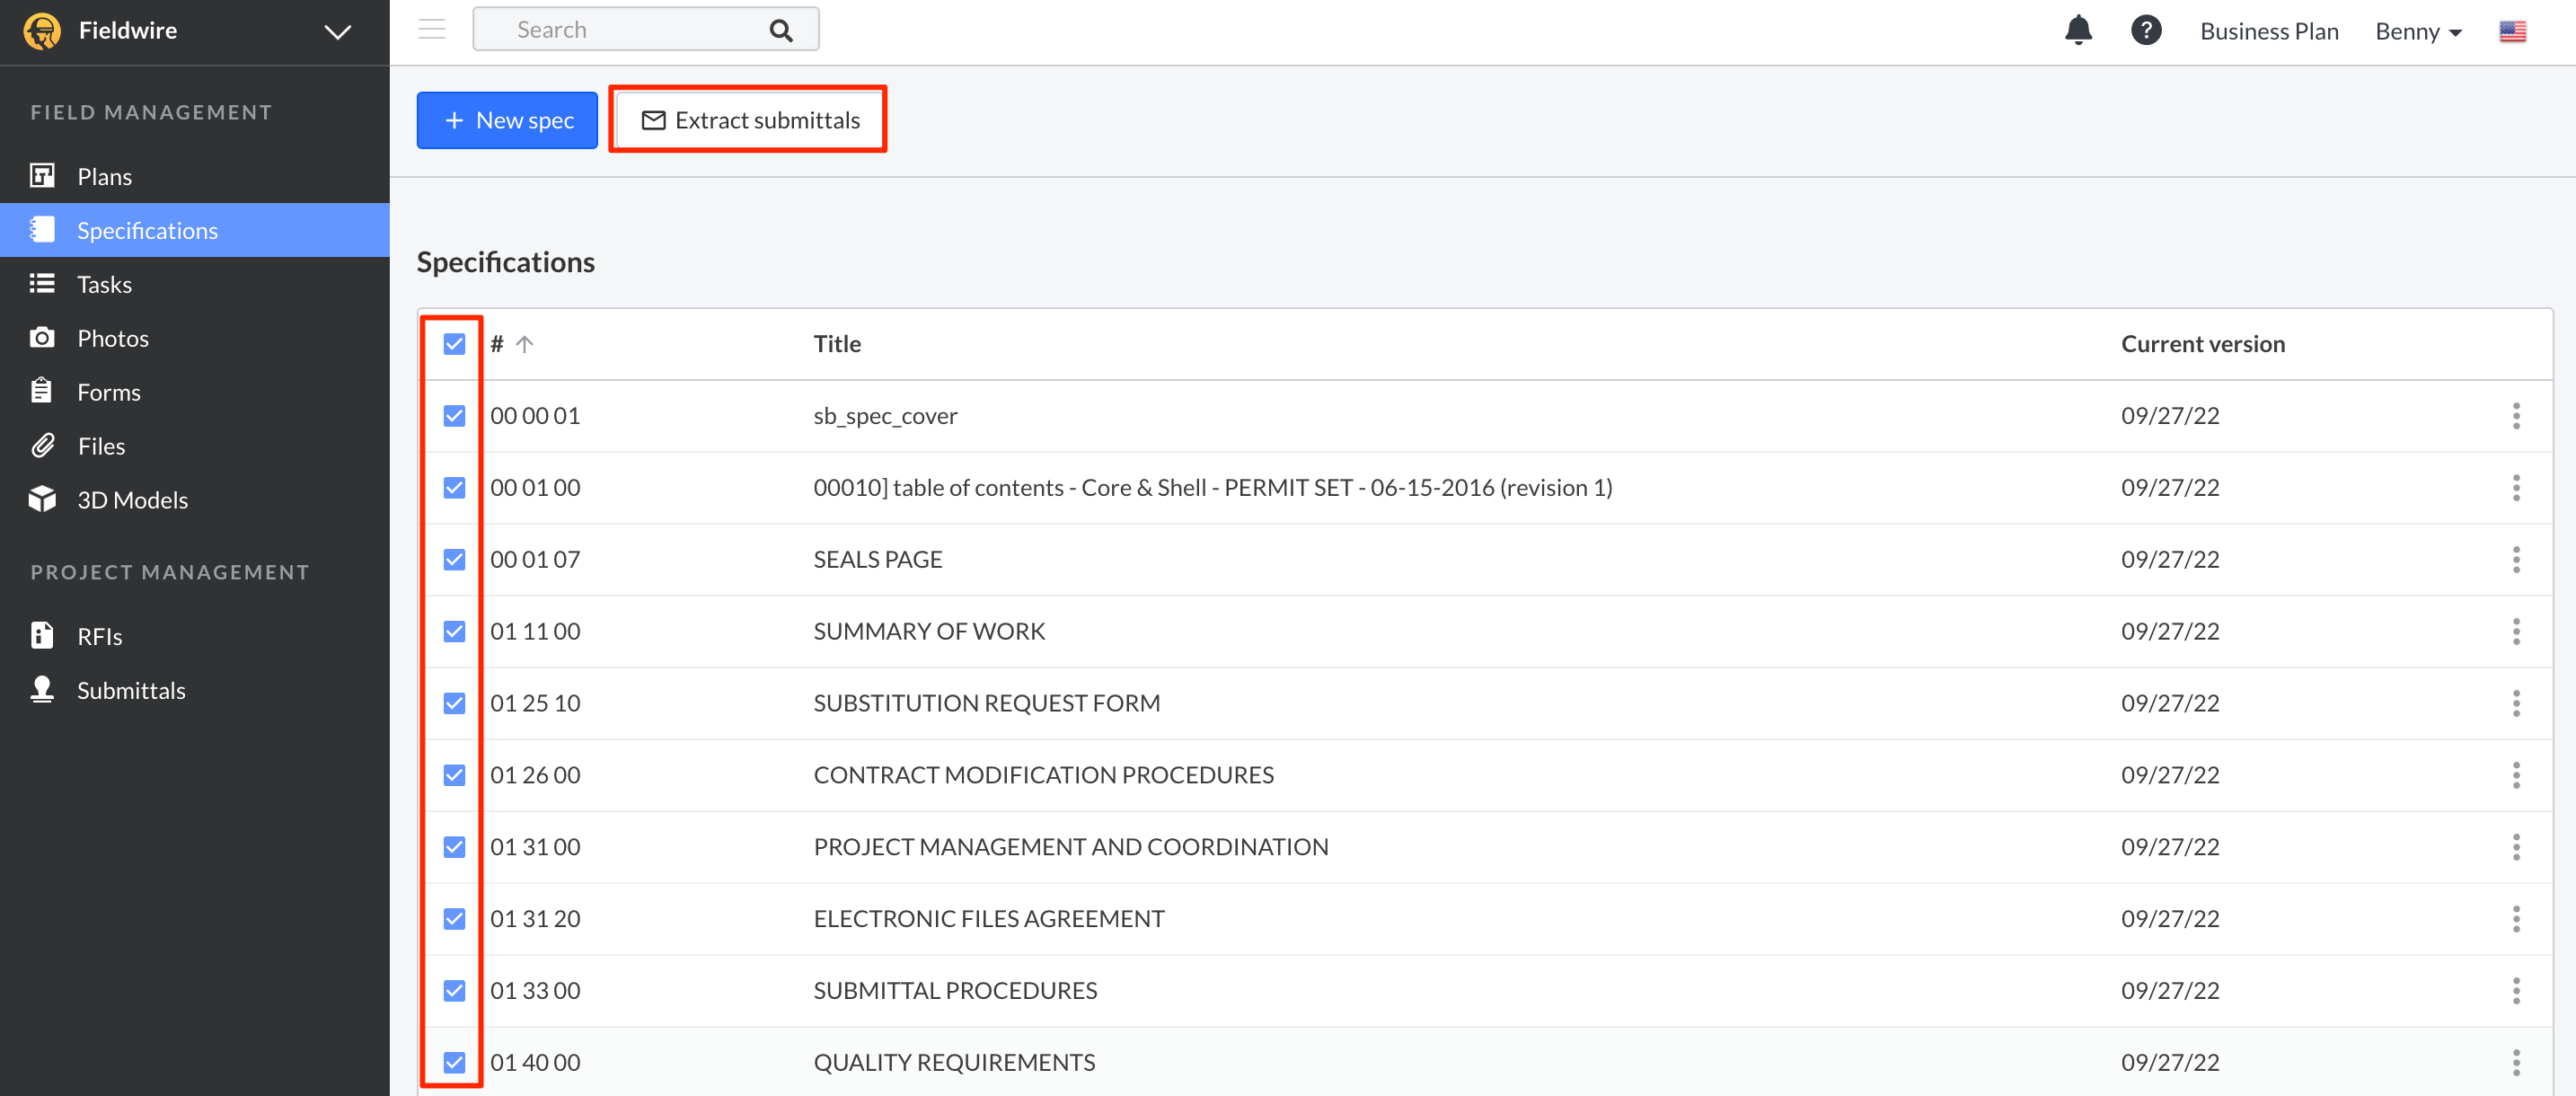Viewport: 2576px width, 1096px height.
Task: Click the search magnifier icon
Action: 781,30
